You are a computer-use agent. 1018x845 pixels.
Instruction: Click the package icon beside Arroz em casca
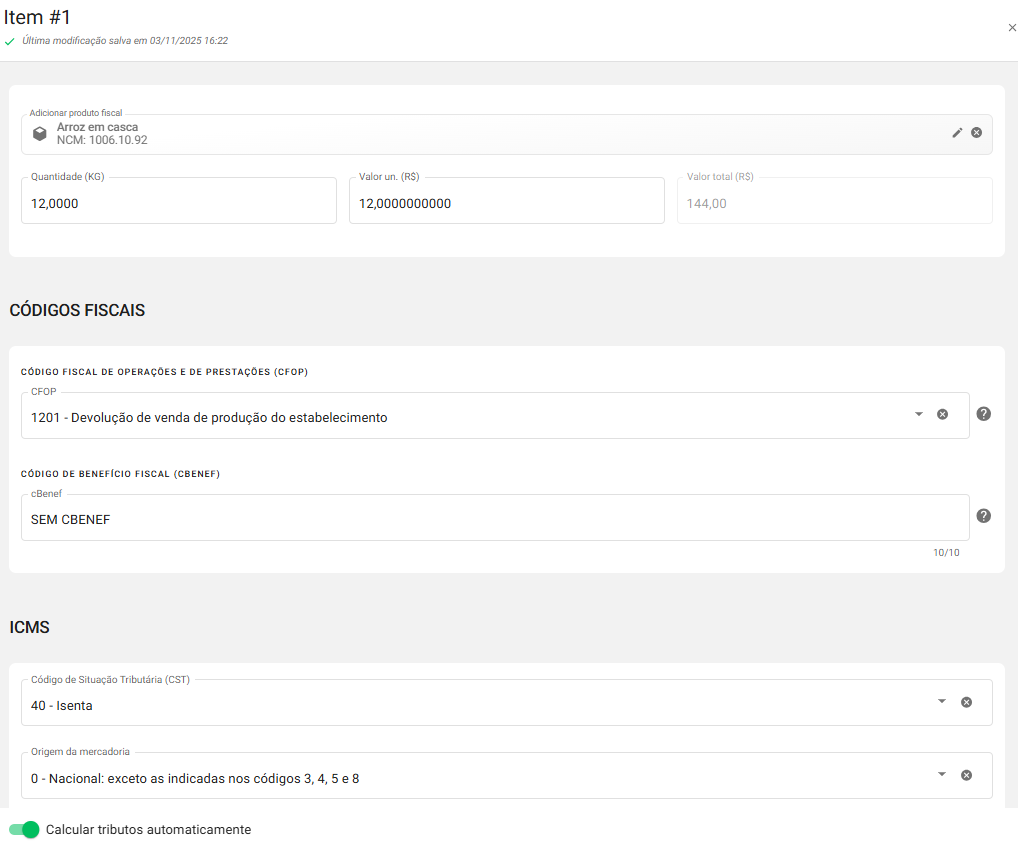click(x=40, y=134)
